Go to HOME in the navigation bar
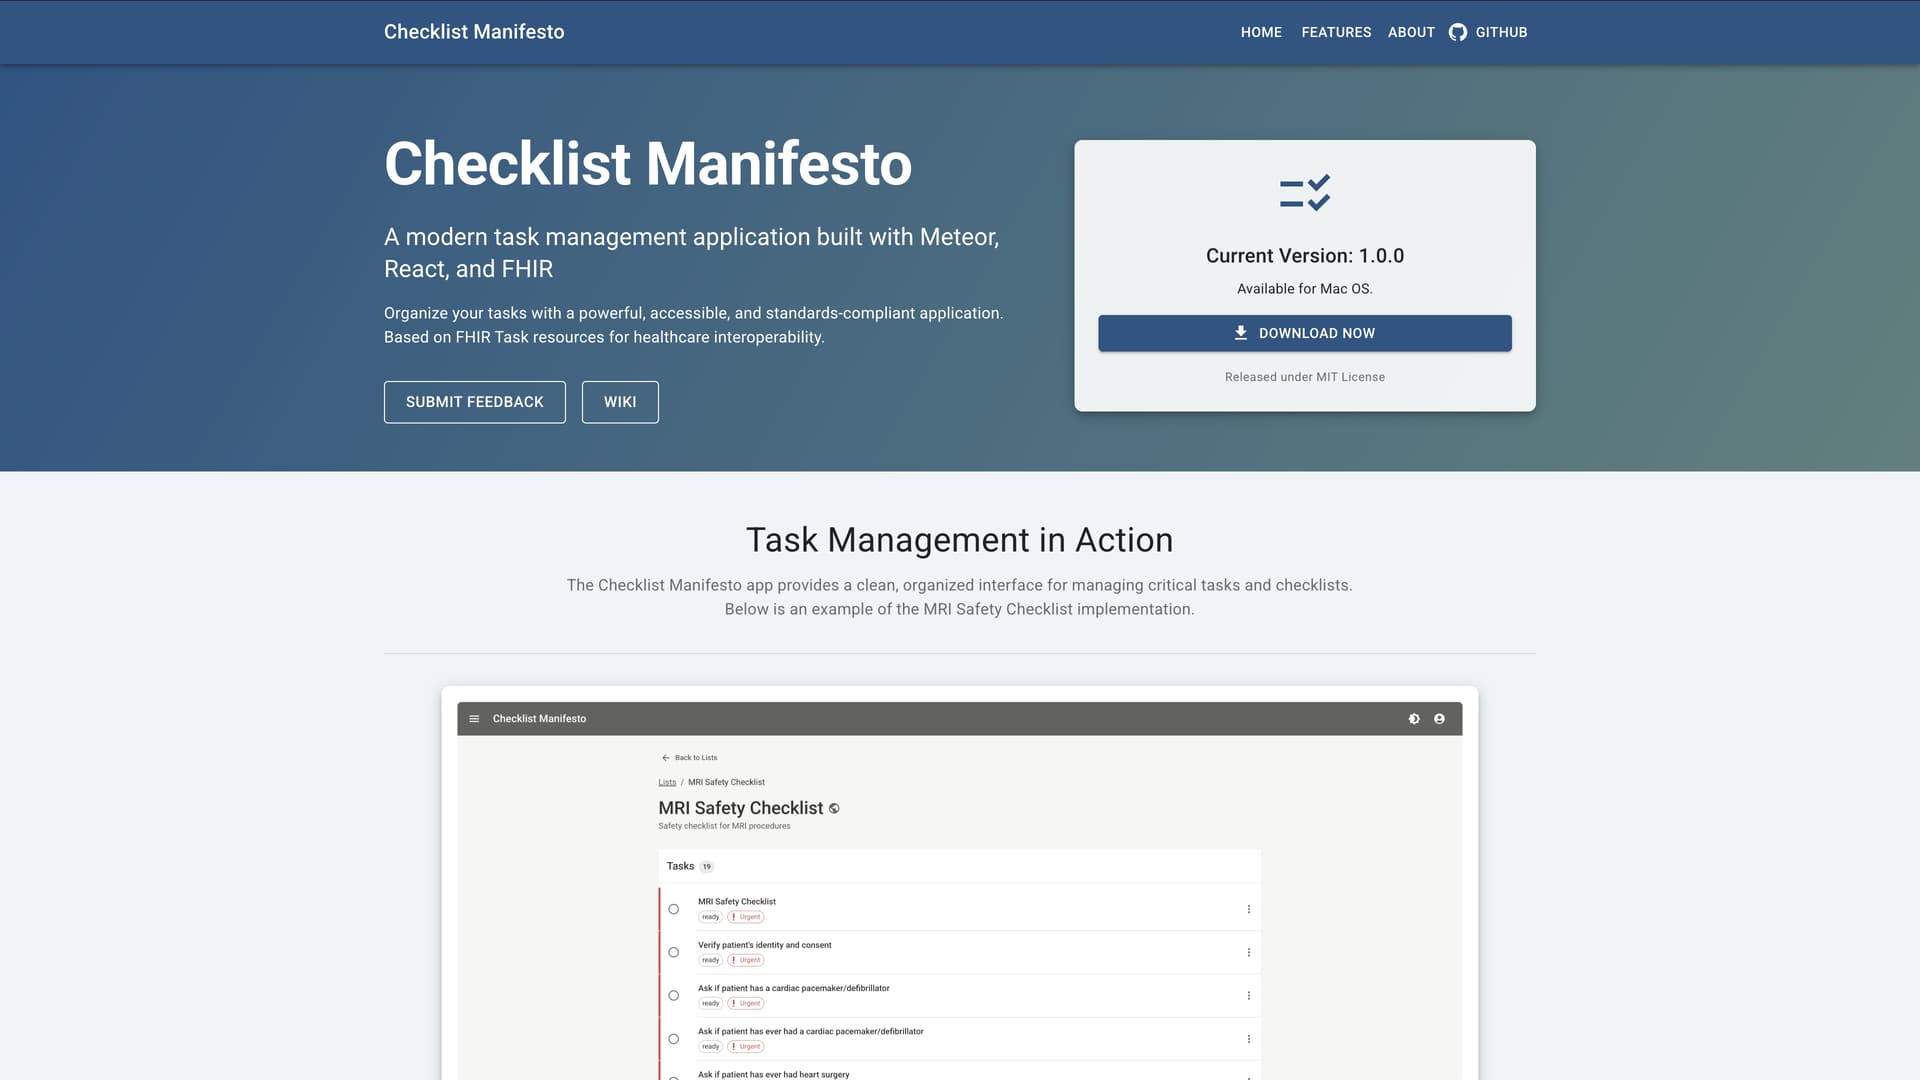The height and width of the screenshot is (1080, 1920). pyautogui.click(x=1261, y=32)
